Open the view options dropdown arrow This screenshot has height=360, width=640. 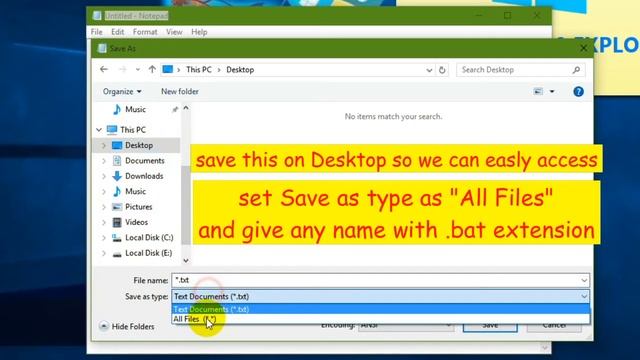(552, 91)
